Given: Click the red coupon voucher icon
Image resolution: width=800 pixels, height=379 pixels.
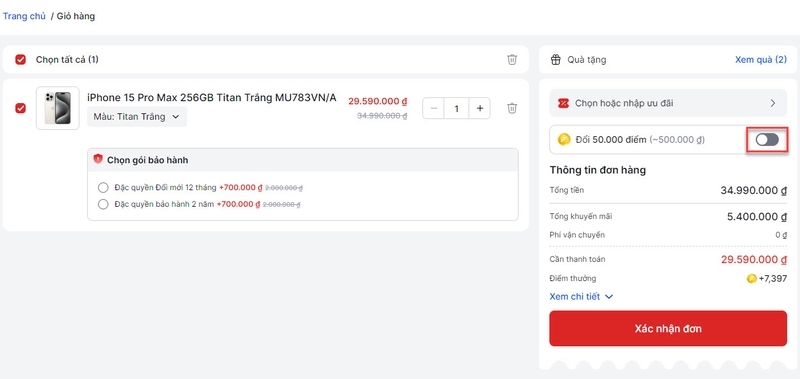Looking at the screenshot, I should (x=563, y=103).
